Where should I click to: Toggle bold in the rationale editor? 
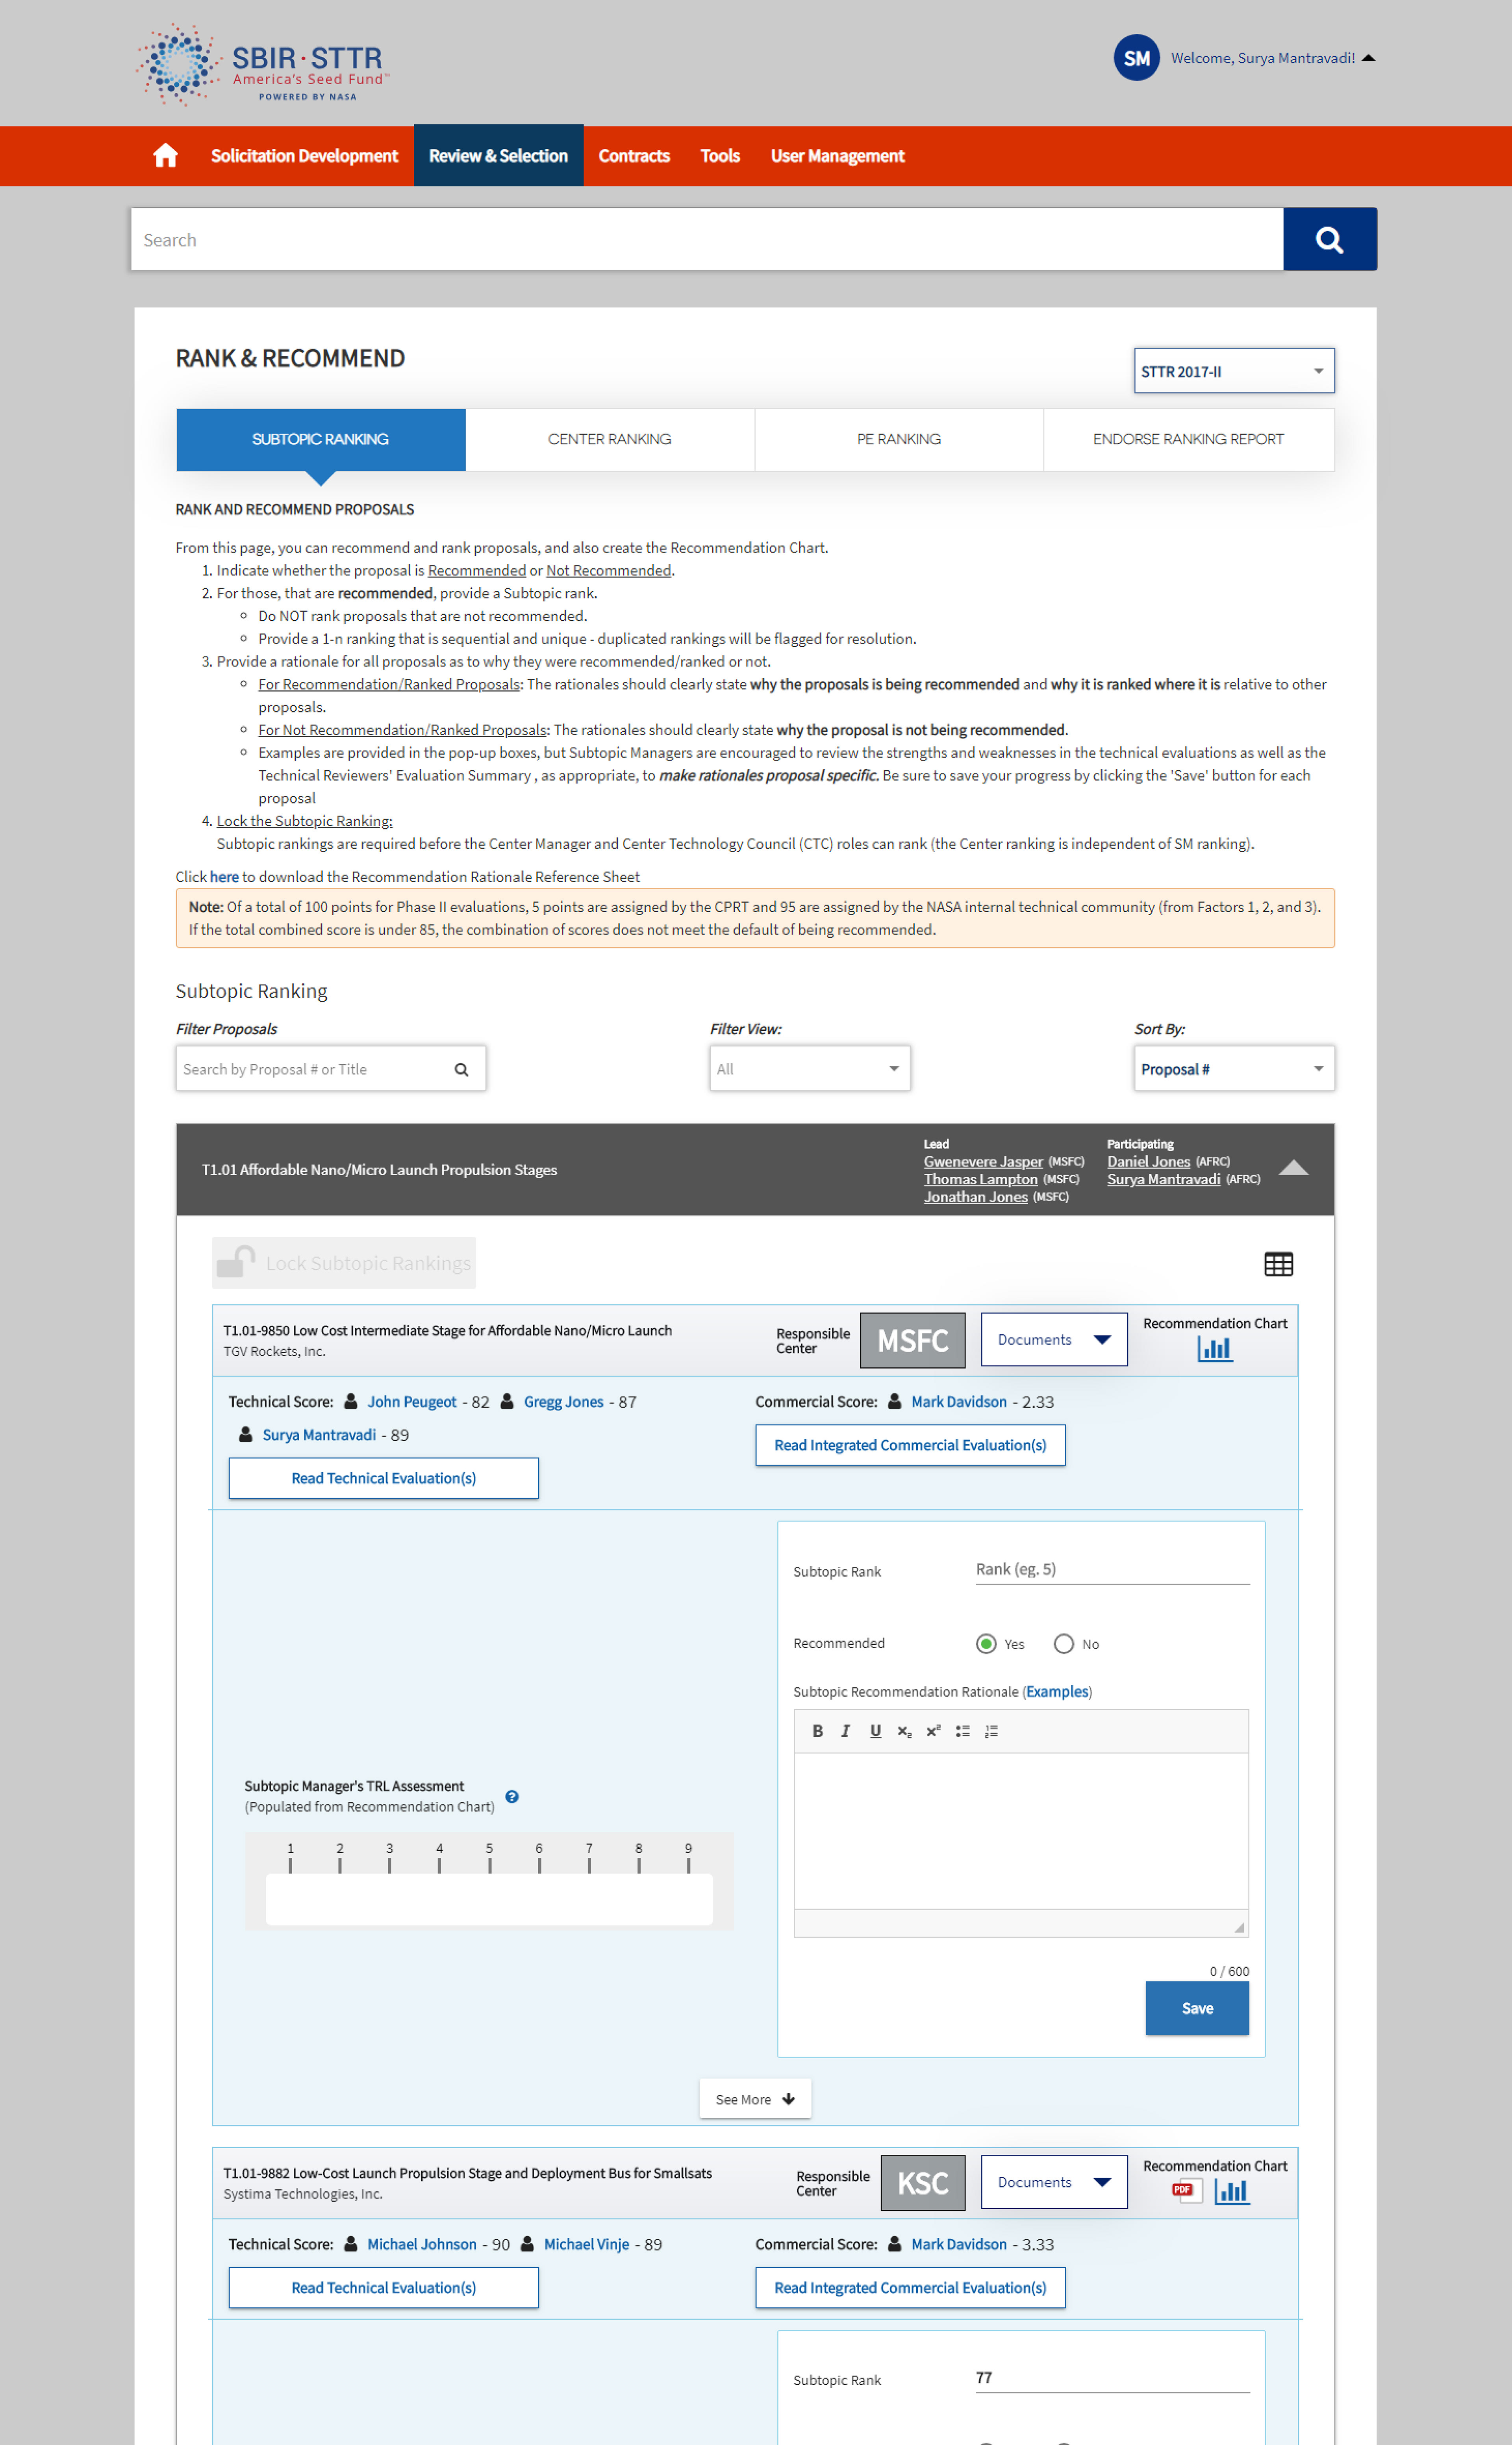click(x=817, y=1731)
